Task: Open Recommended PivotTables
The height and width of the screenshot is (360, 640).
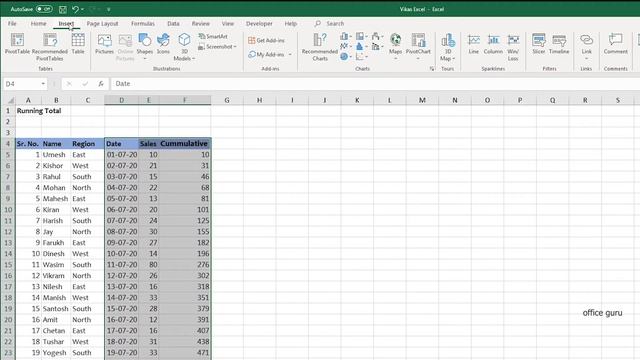Action: coord(50,47)
